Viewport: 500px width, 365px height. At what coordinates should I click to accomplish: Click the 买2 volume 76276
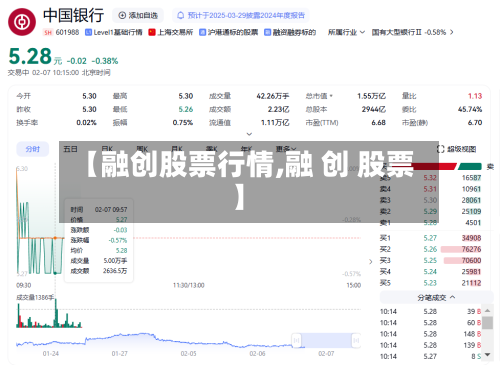click(x=471, y=249)
